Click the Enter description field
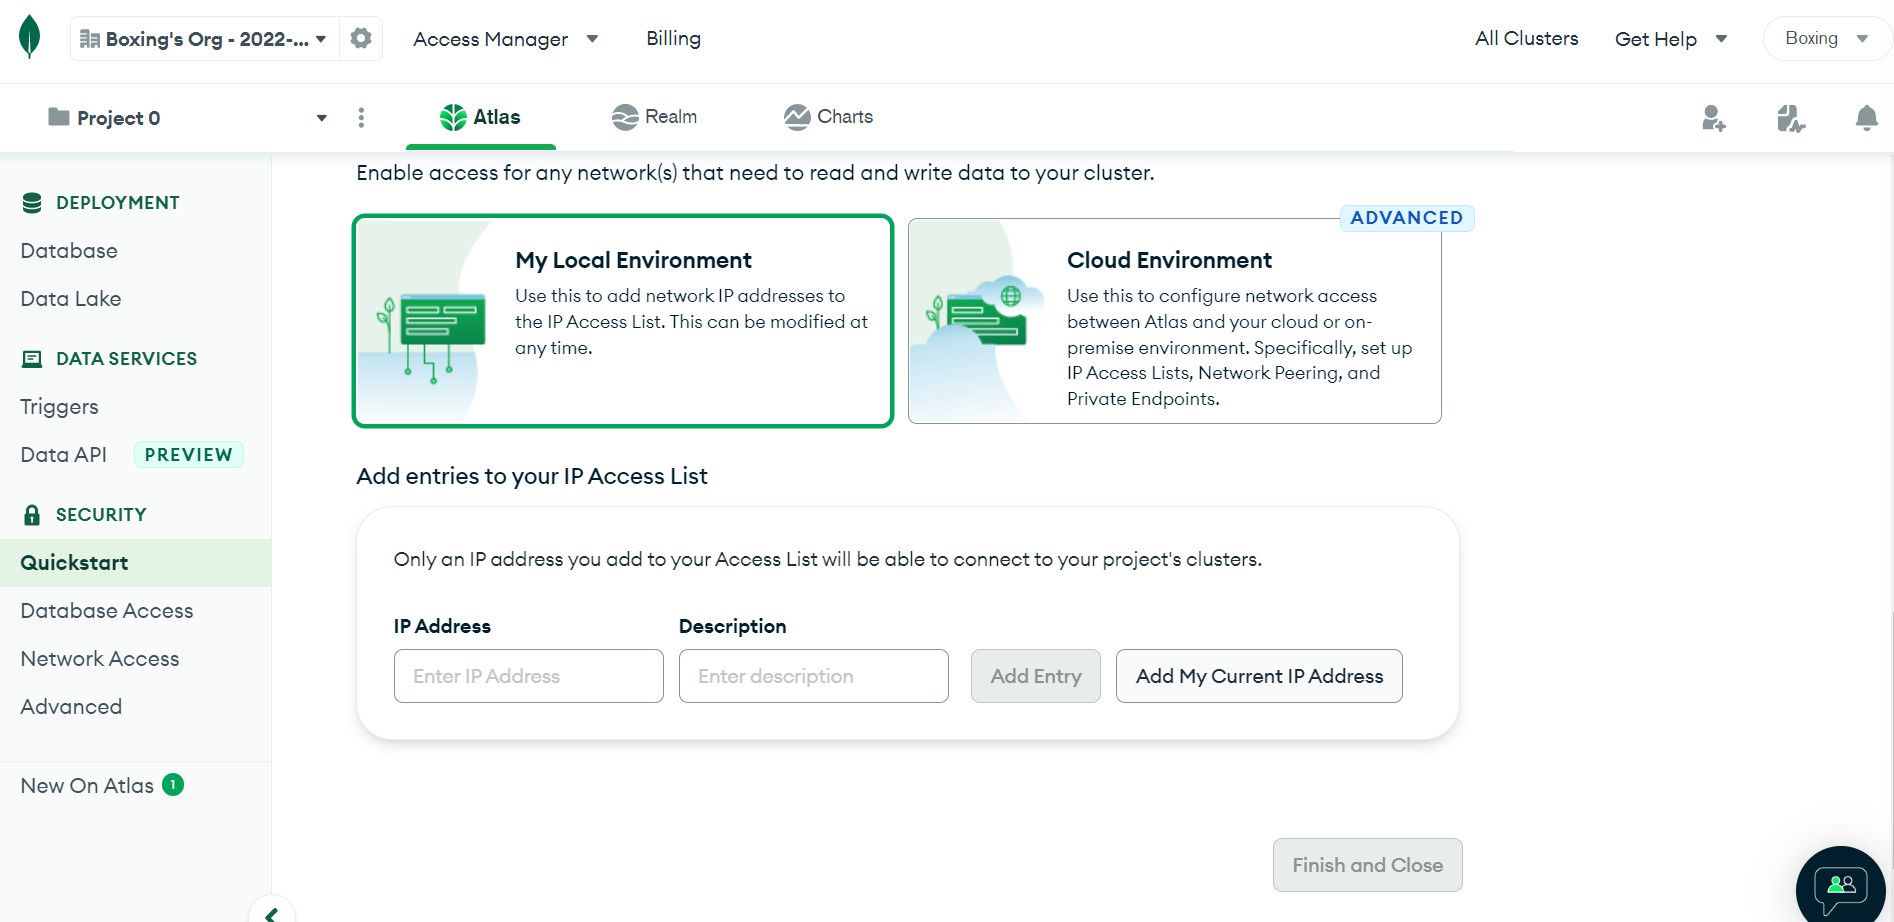The width and height of the screenshot is (1894, 922). (813, 676)
